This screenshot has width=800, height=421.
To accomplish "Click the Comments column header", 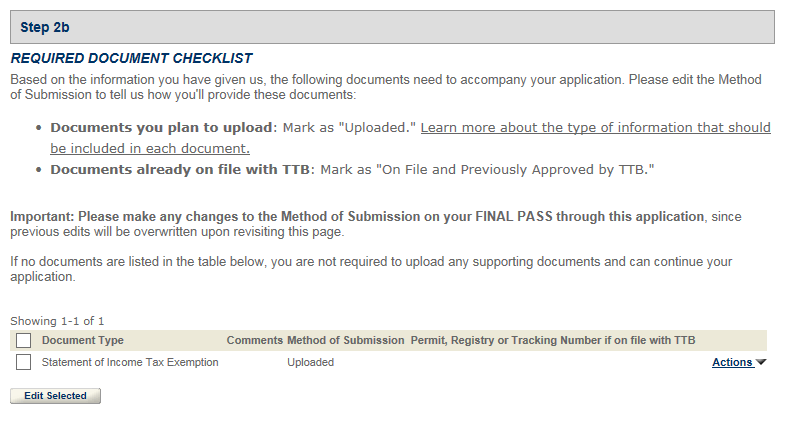I will click(254, 341).
